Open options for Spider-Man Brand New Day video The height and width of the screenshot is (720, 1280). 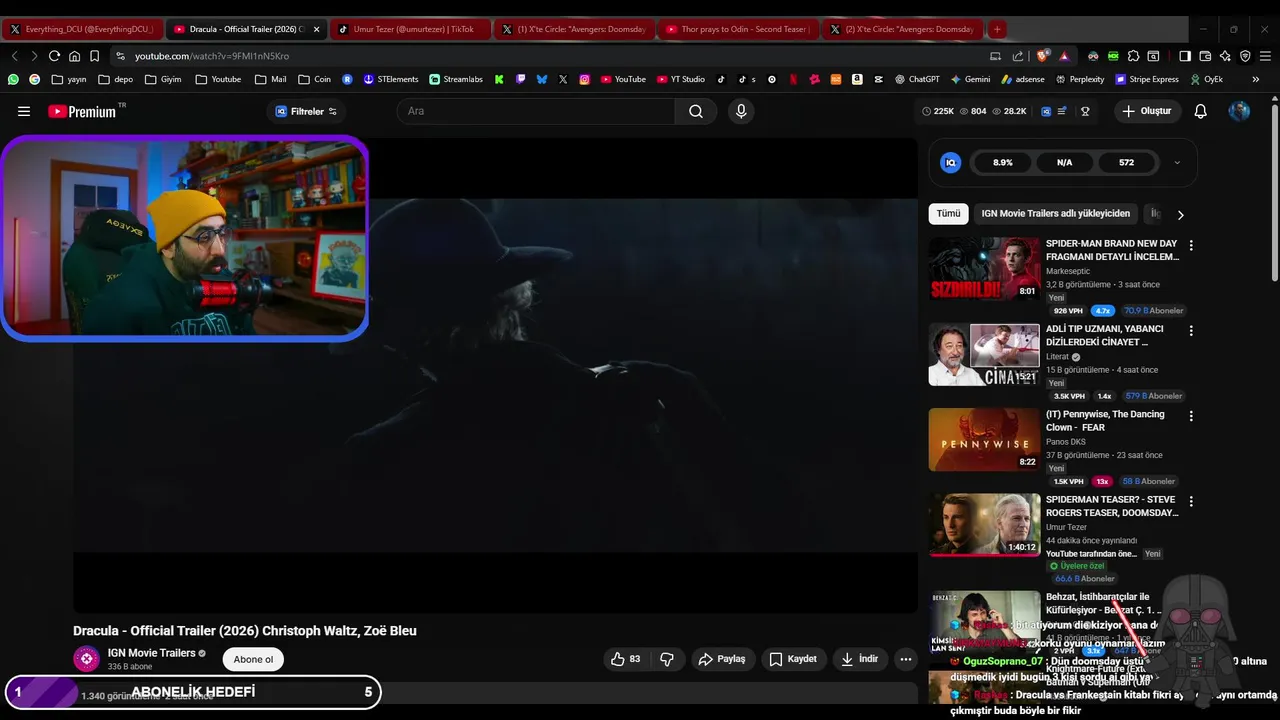pyautogui.click(x=1190, y=245)
